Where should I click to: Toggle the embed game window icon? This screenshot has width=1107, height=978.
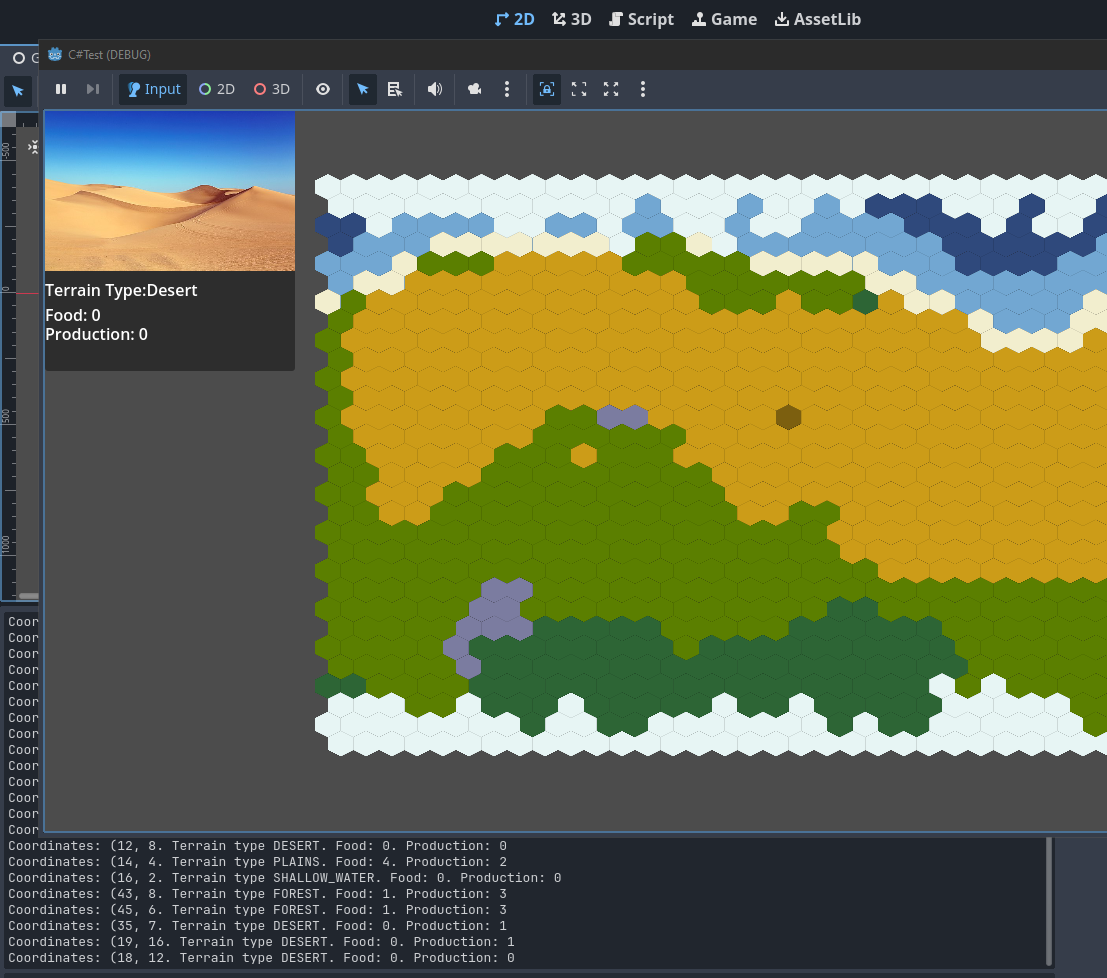(547, 89)
